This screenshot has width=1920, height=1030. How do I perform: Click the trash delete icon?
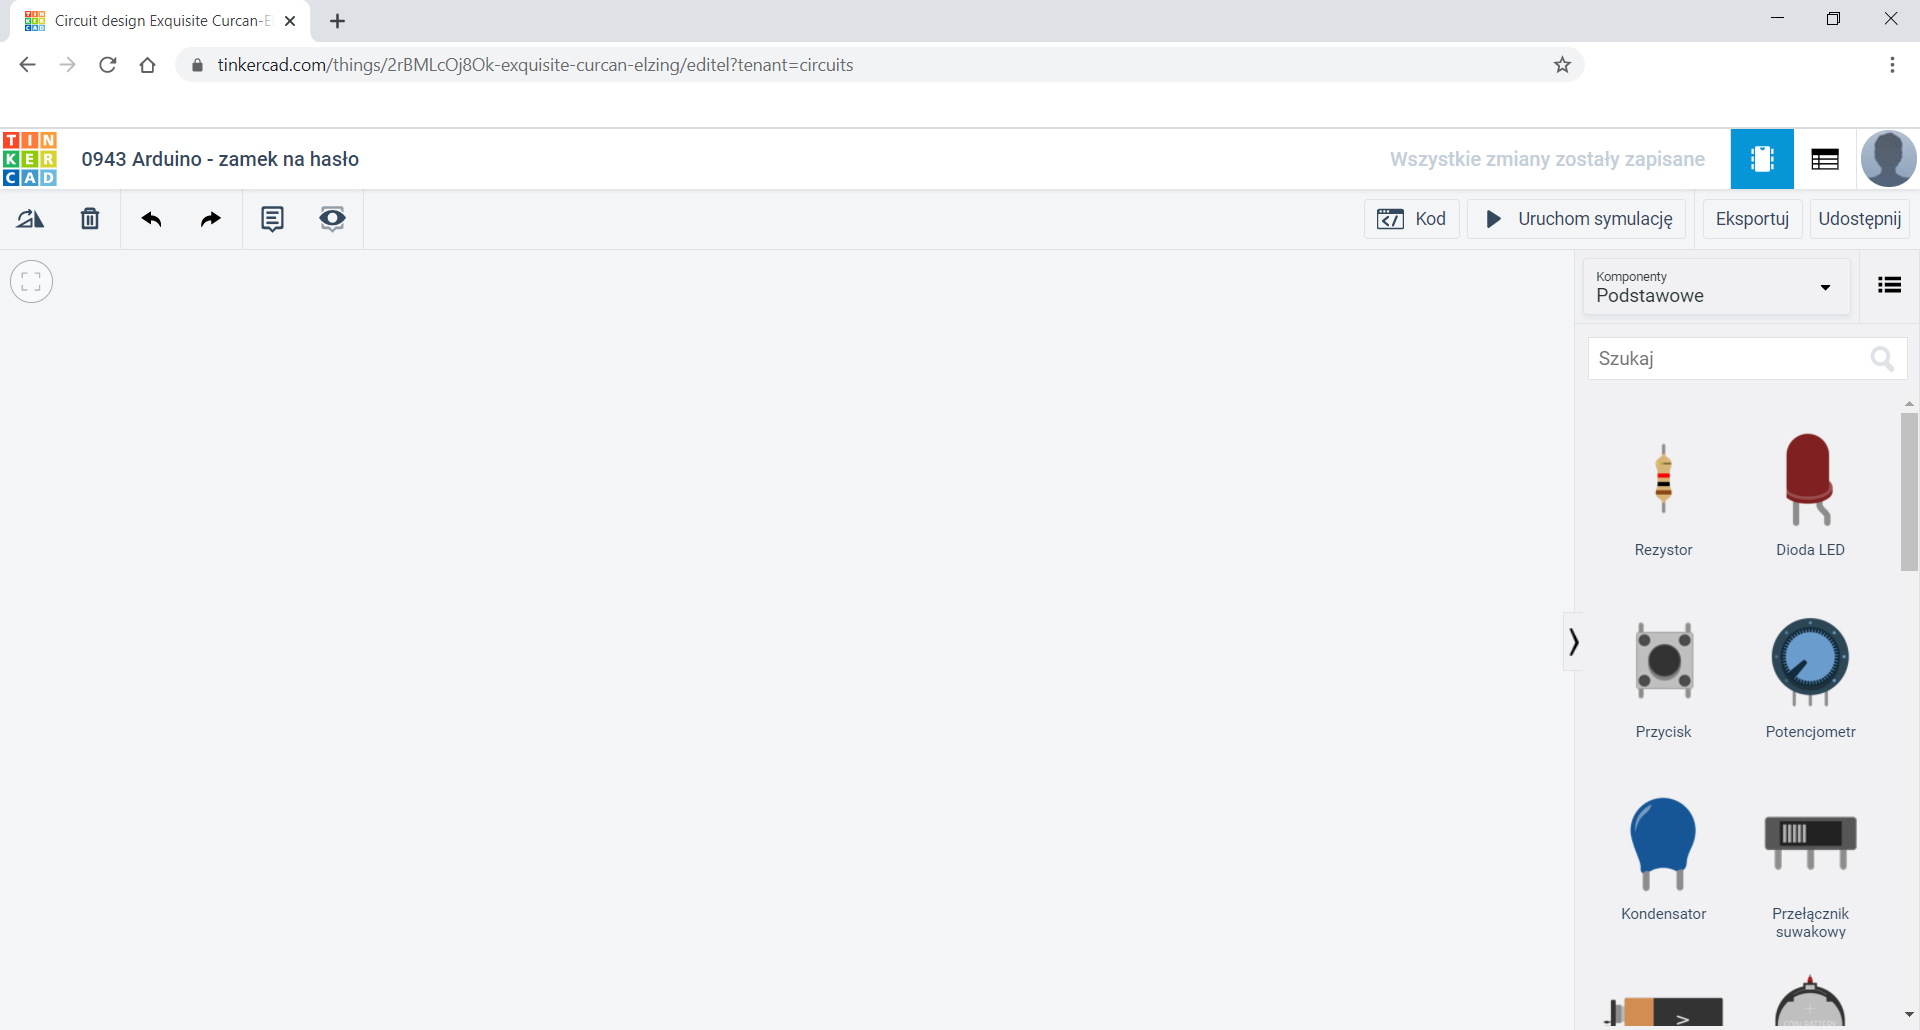pos(90,219)
